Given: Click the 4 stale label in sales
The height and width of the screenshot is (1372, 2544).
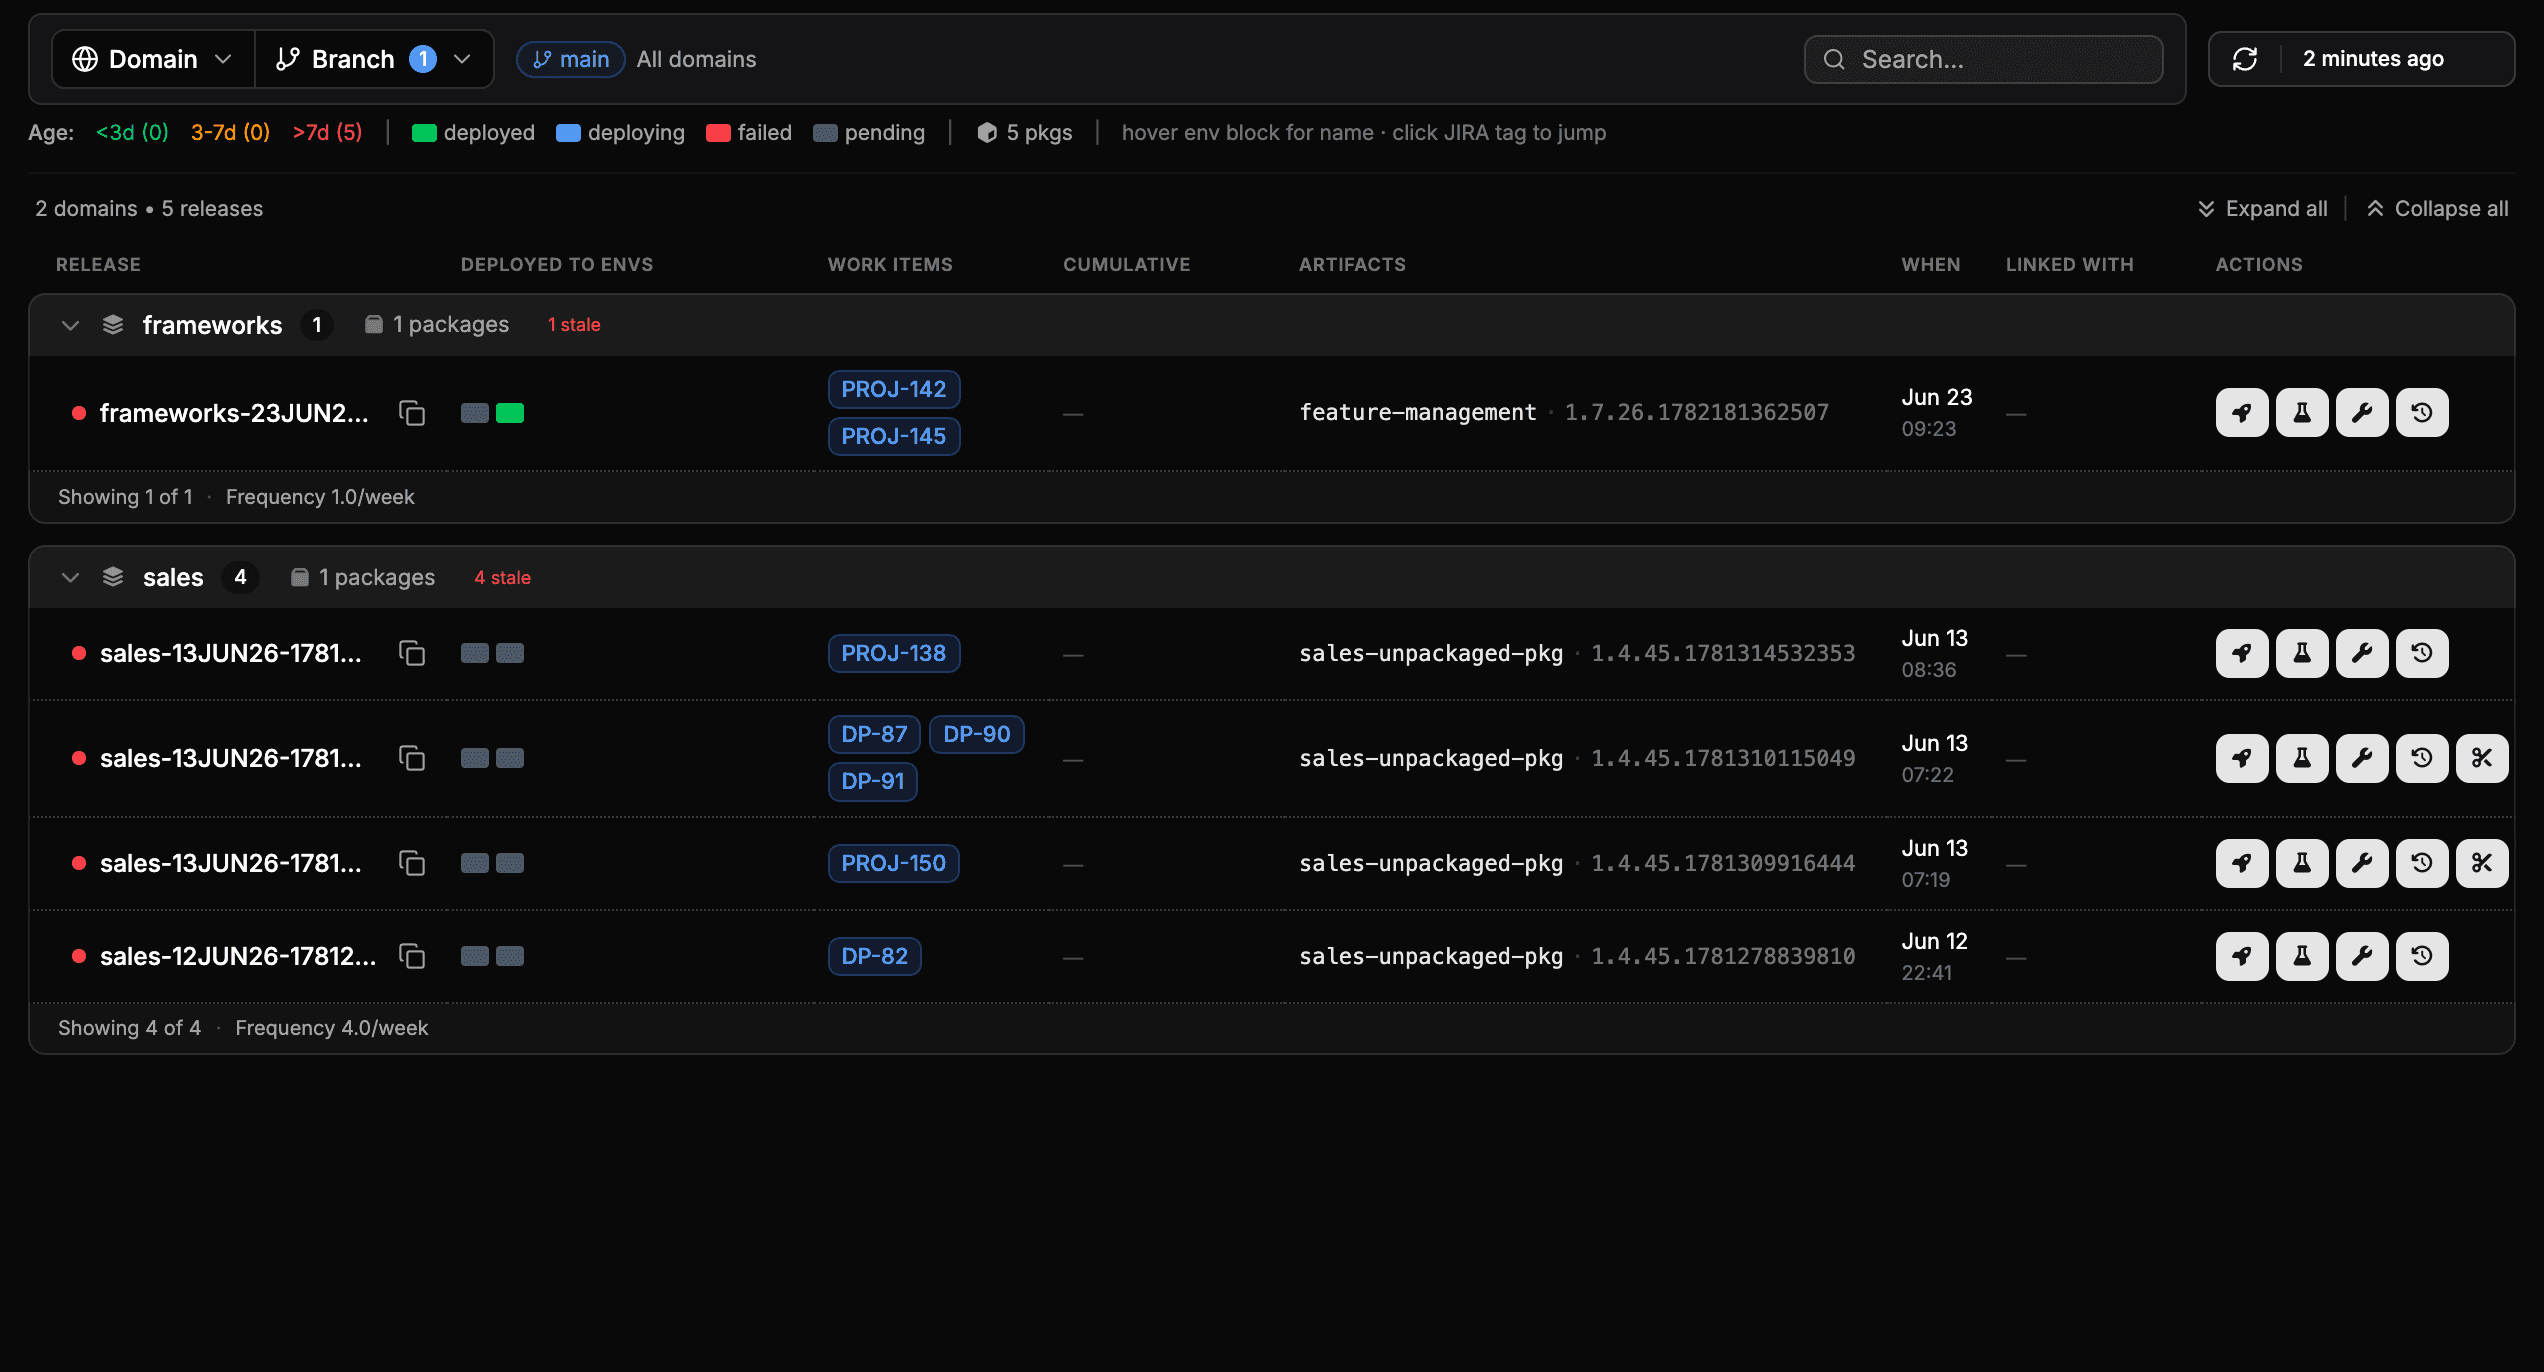Looking at the screenshot, I should (x=502, y=578).
